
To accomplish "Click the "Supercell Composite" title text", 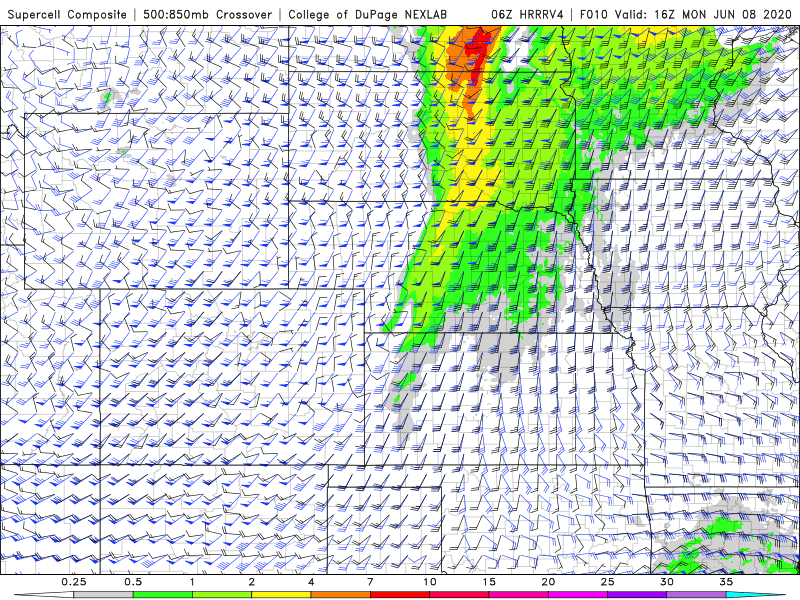I will [67, 15].
